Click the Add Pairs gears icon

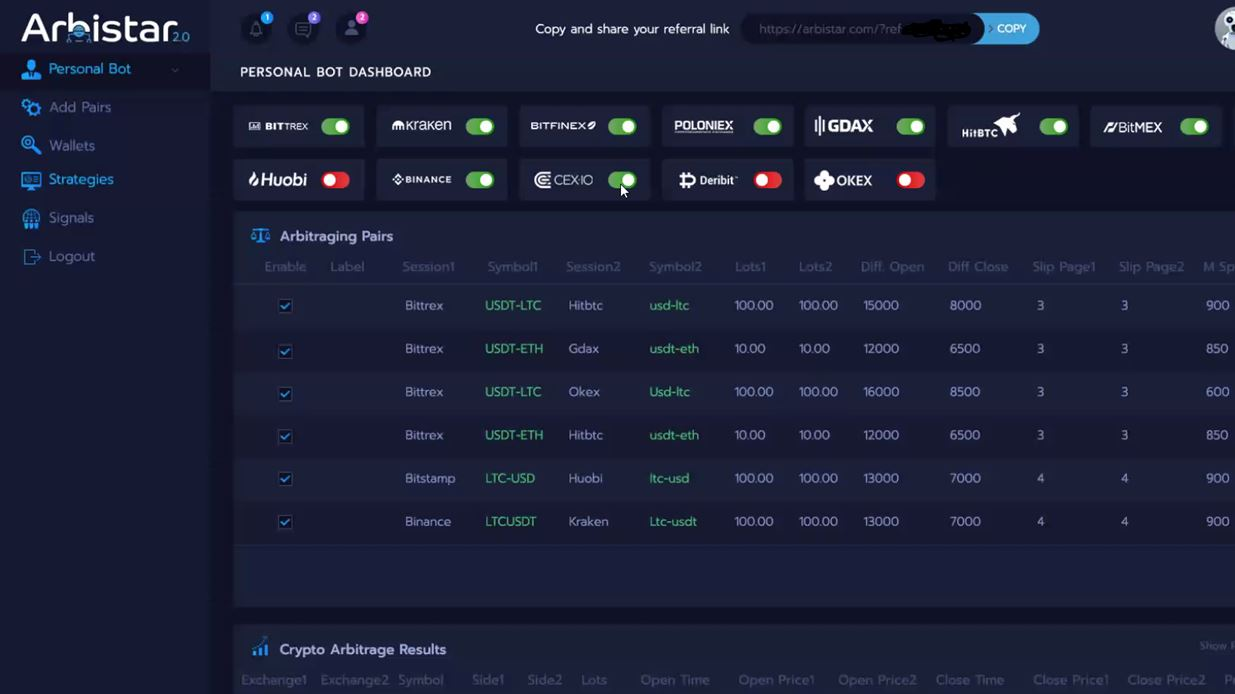(x=31, y=107)
